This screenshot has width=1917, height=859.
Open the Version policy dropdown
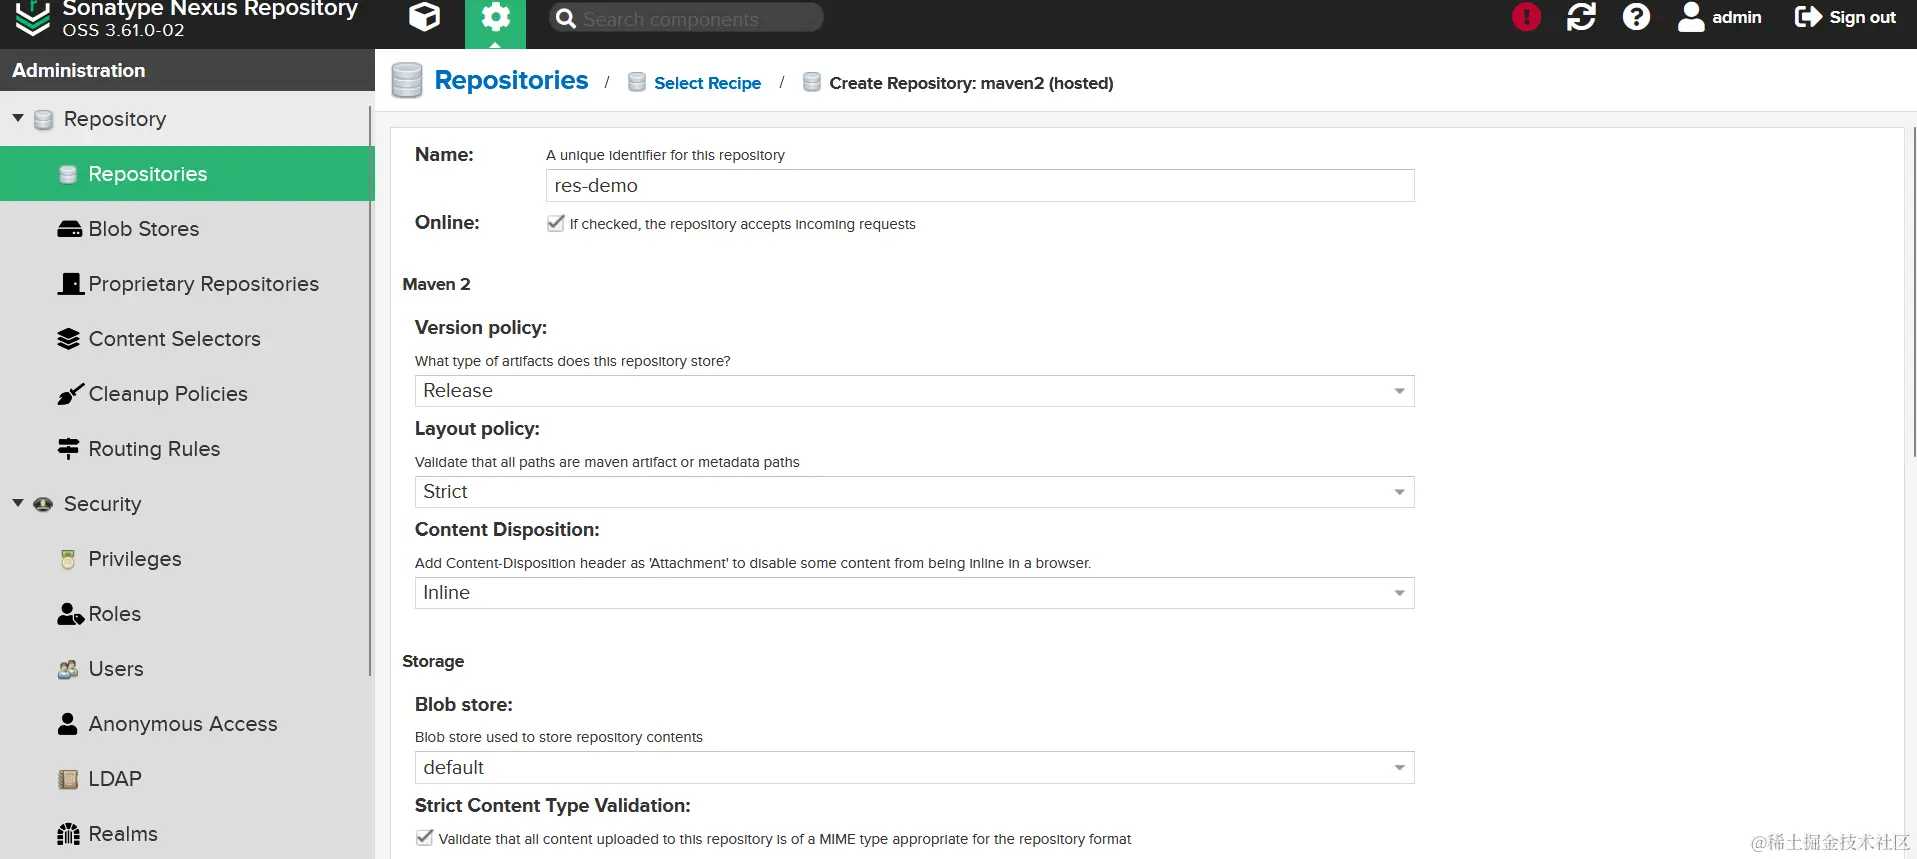(x=914, y=391)
